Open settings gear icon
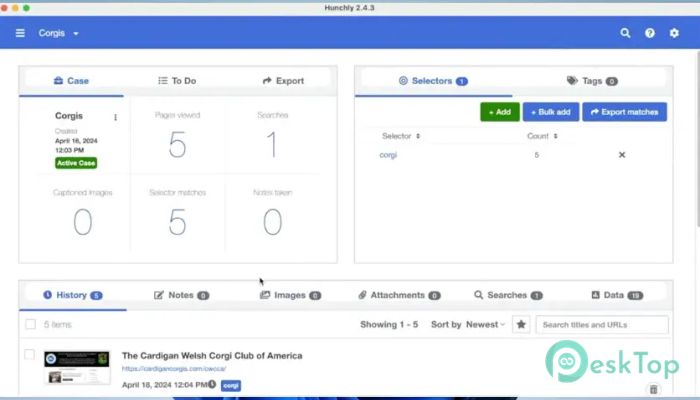 674,33
